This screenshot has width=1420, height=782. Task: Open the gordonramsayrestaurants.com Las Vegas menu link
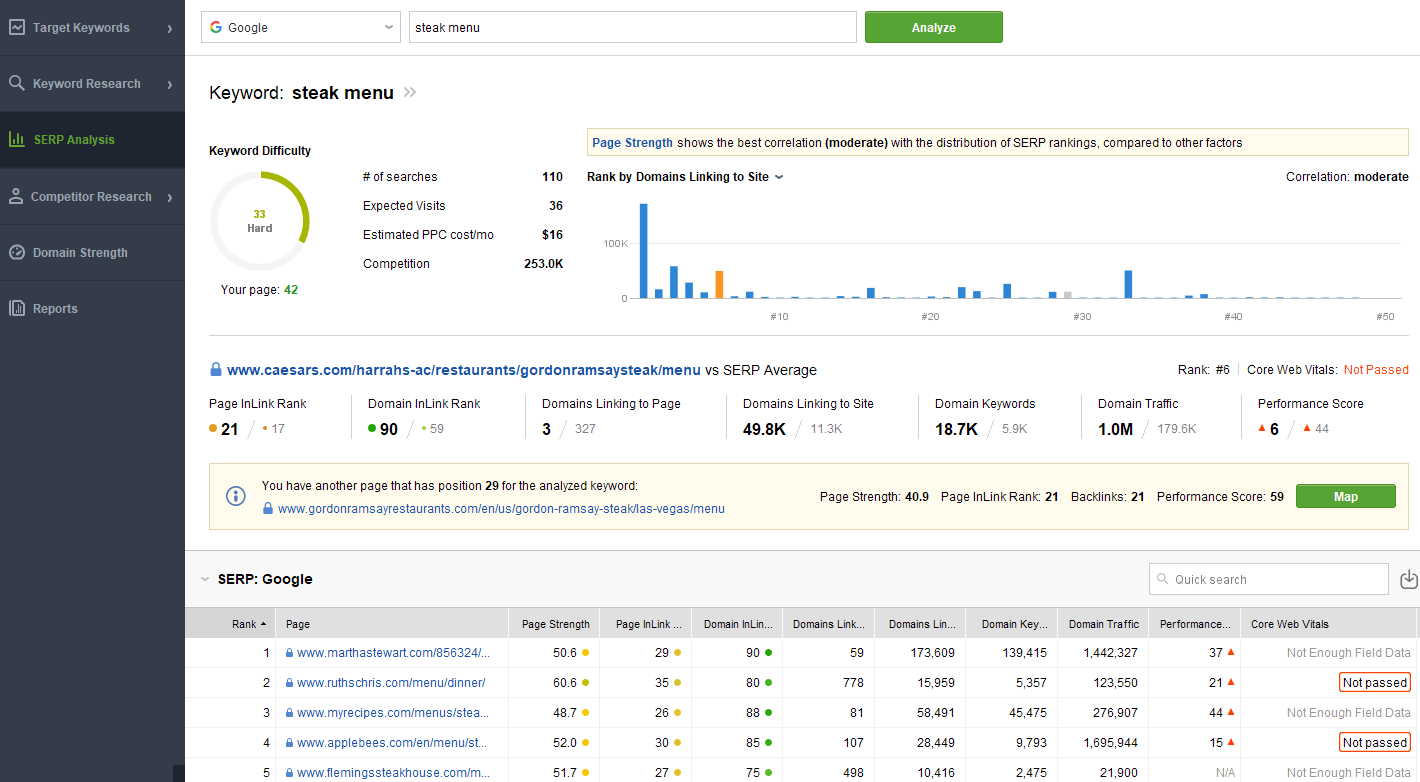(501, 509)
